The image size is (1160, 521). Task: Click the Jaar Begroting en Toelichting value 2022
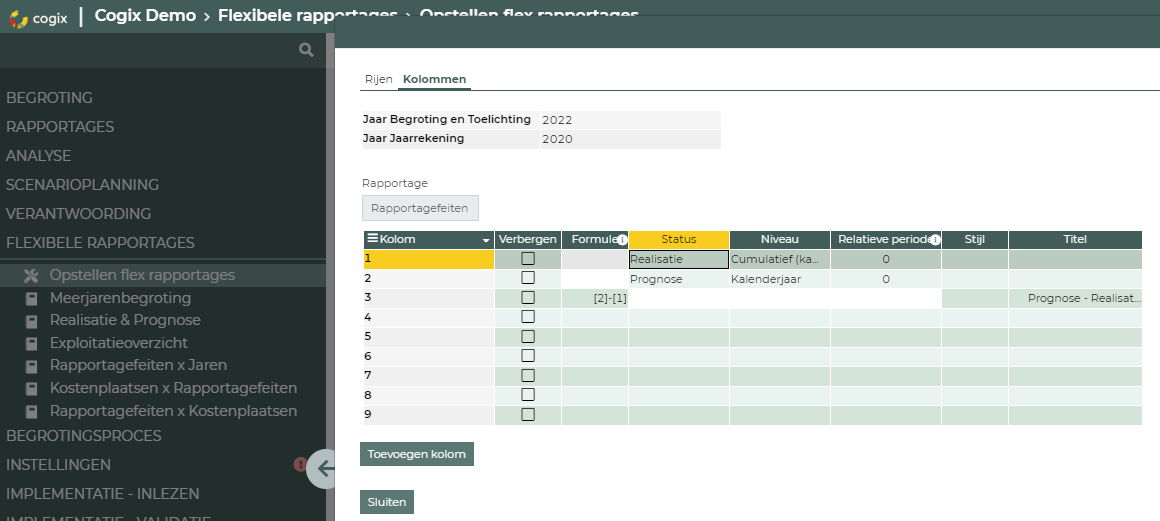630,120
